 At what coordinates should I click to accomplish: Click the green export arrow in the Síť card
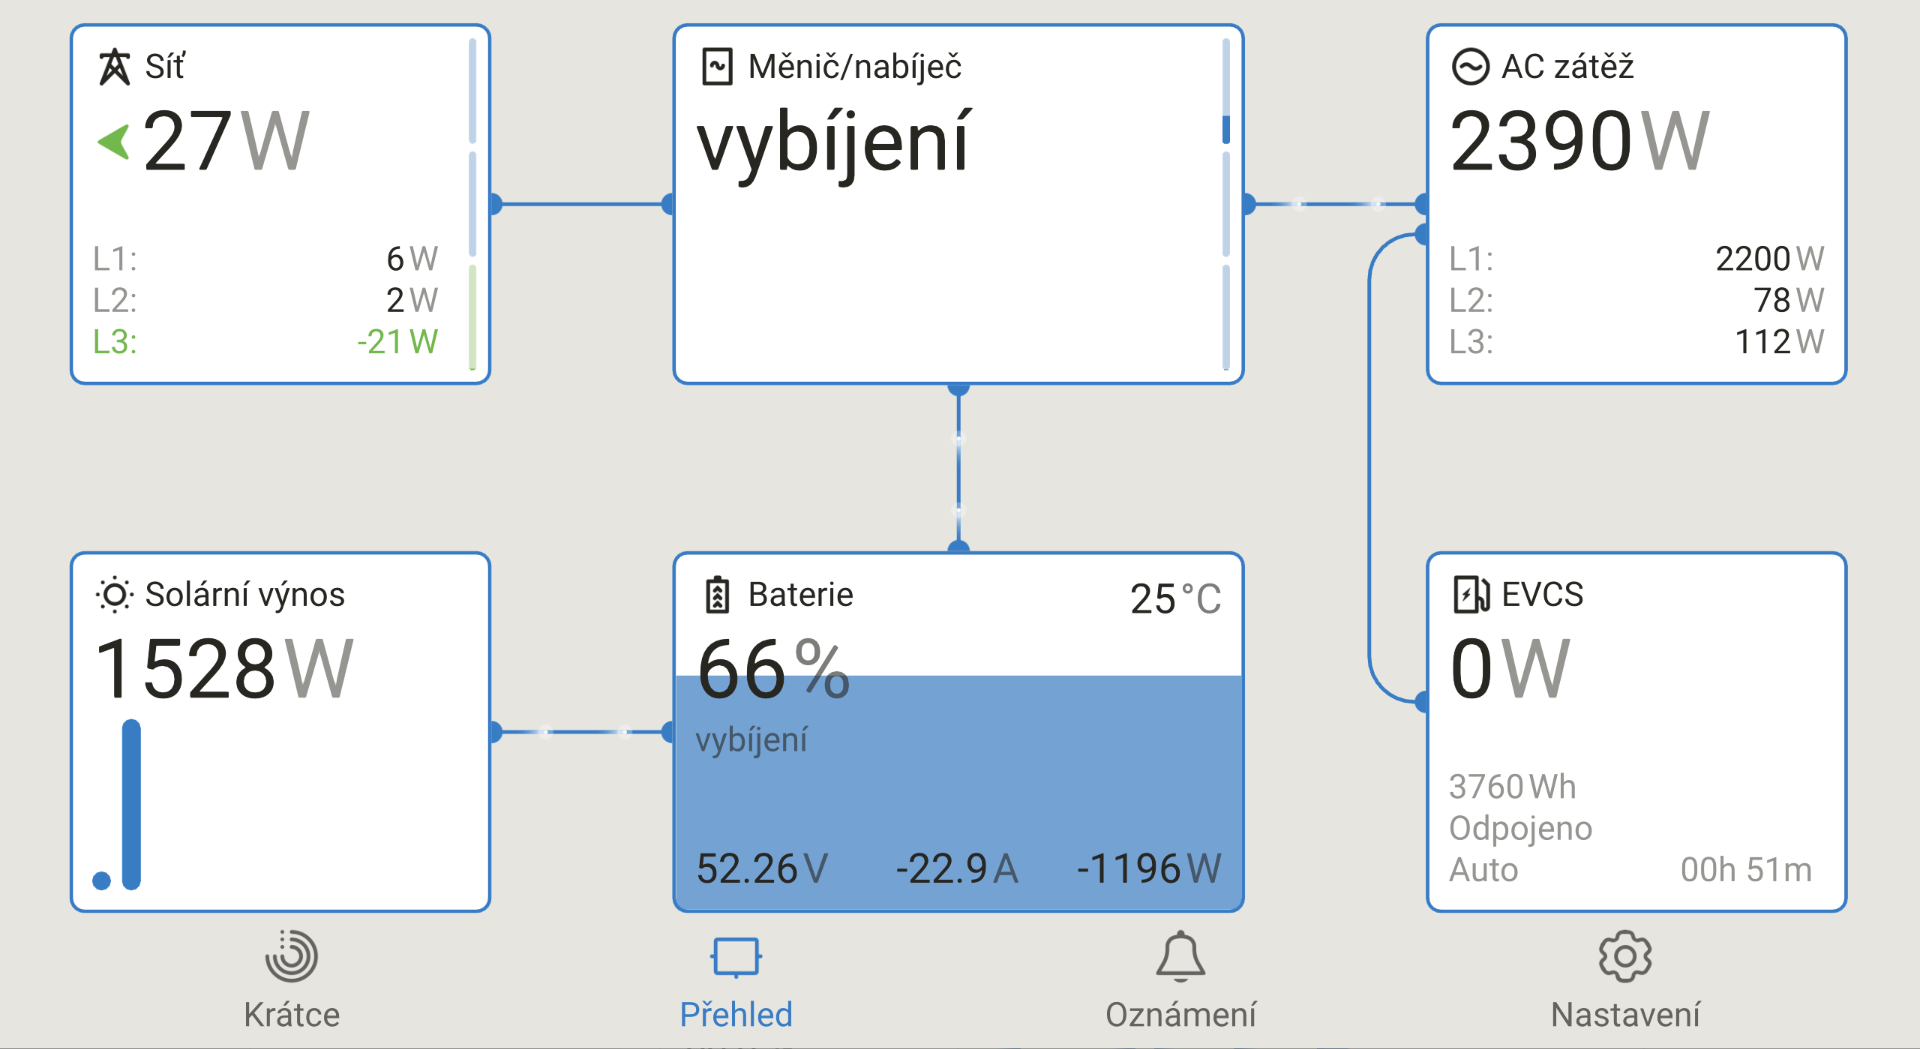[x=114, y=142]
